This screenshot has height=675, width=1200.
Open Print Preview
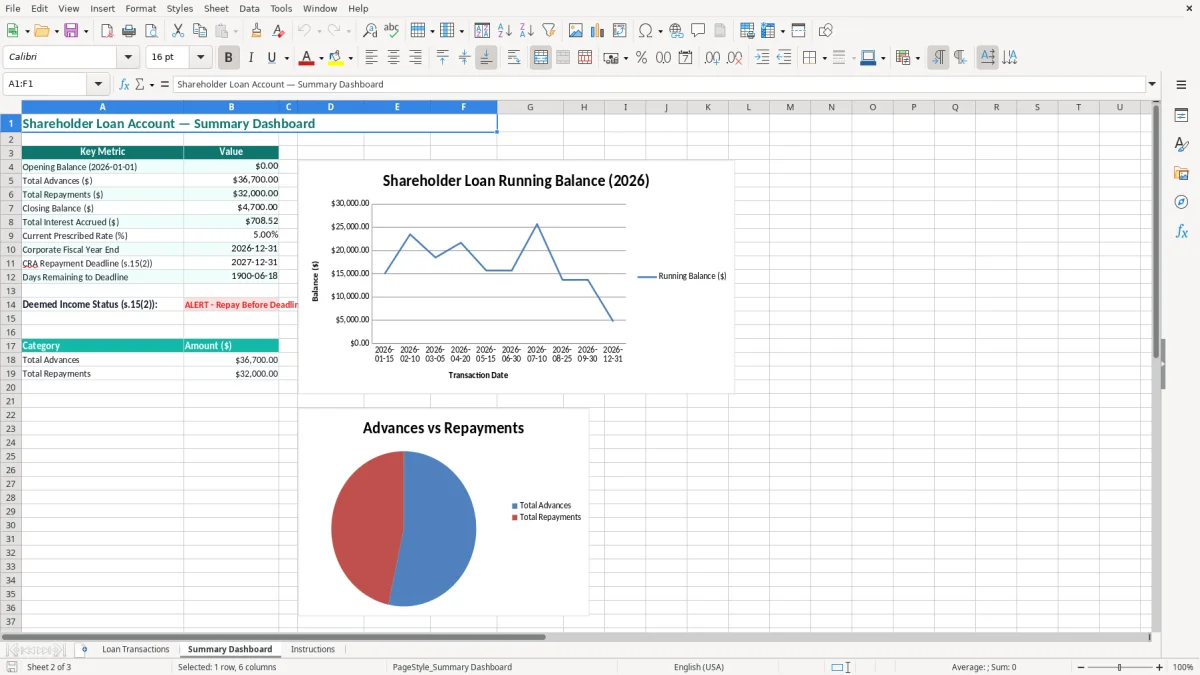(151, 31)
